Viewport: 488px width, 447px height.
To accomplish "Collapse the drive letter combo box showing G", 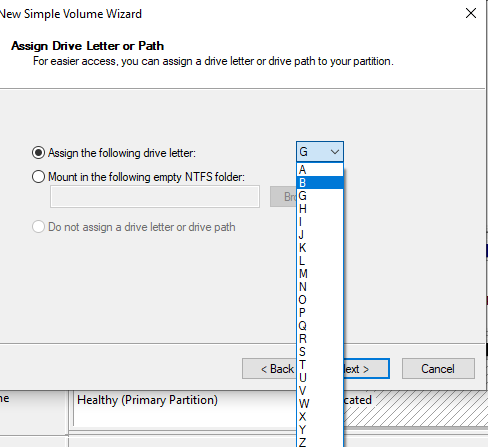I will (x=320, y=152).
